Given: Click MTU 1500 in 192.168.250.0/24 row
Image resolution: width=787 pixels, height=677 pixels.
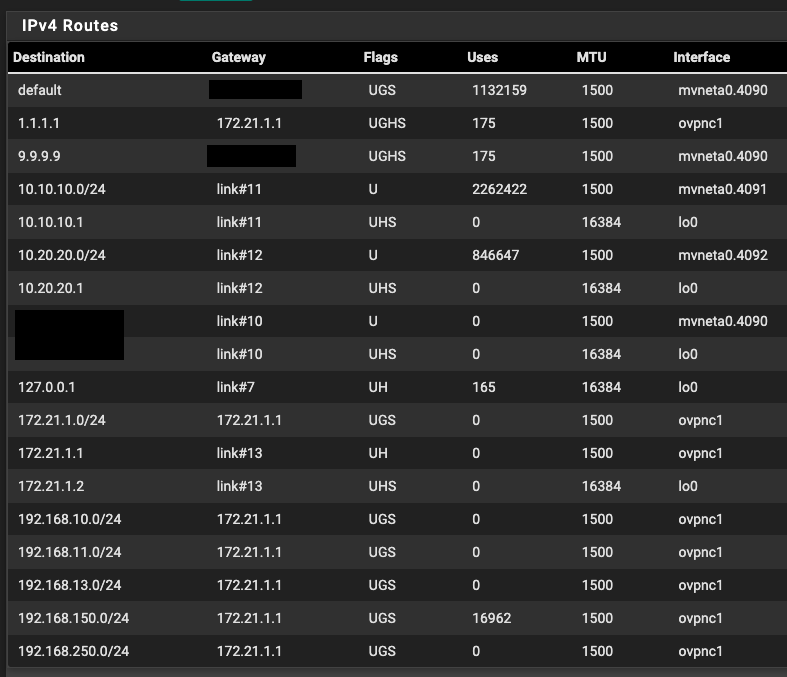Looking at the screenshot, I should pos(597,651).
